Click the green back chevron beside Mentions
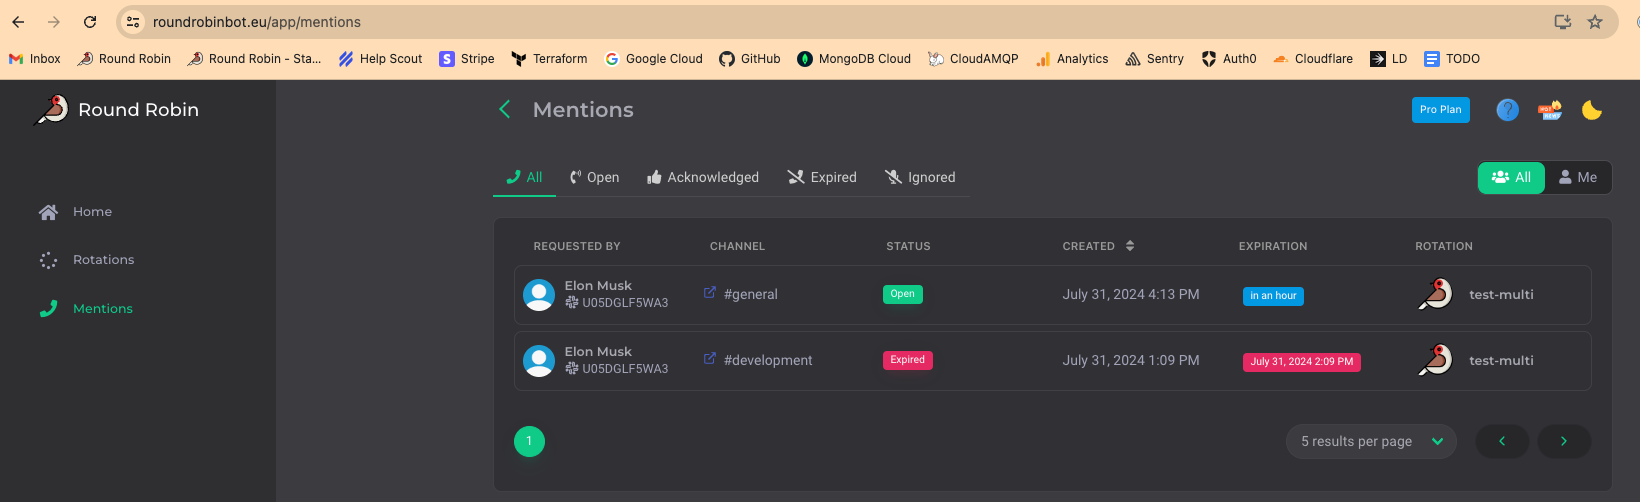1640x502 pixels. point(505,110)
